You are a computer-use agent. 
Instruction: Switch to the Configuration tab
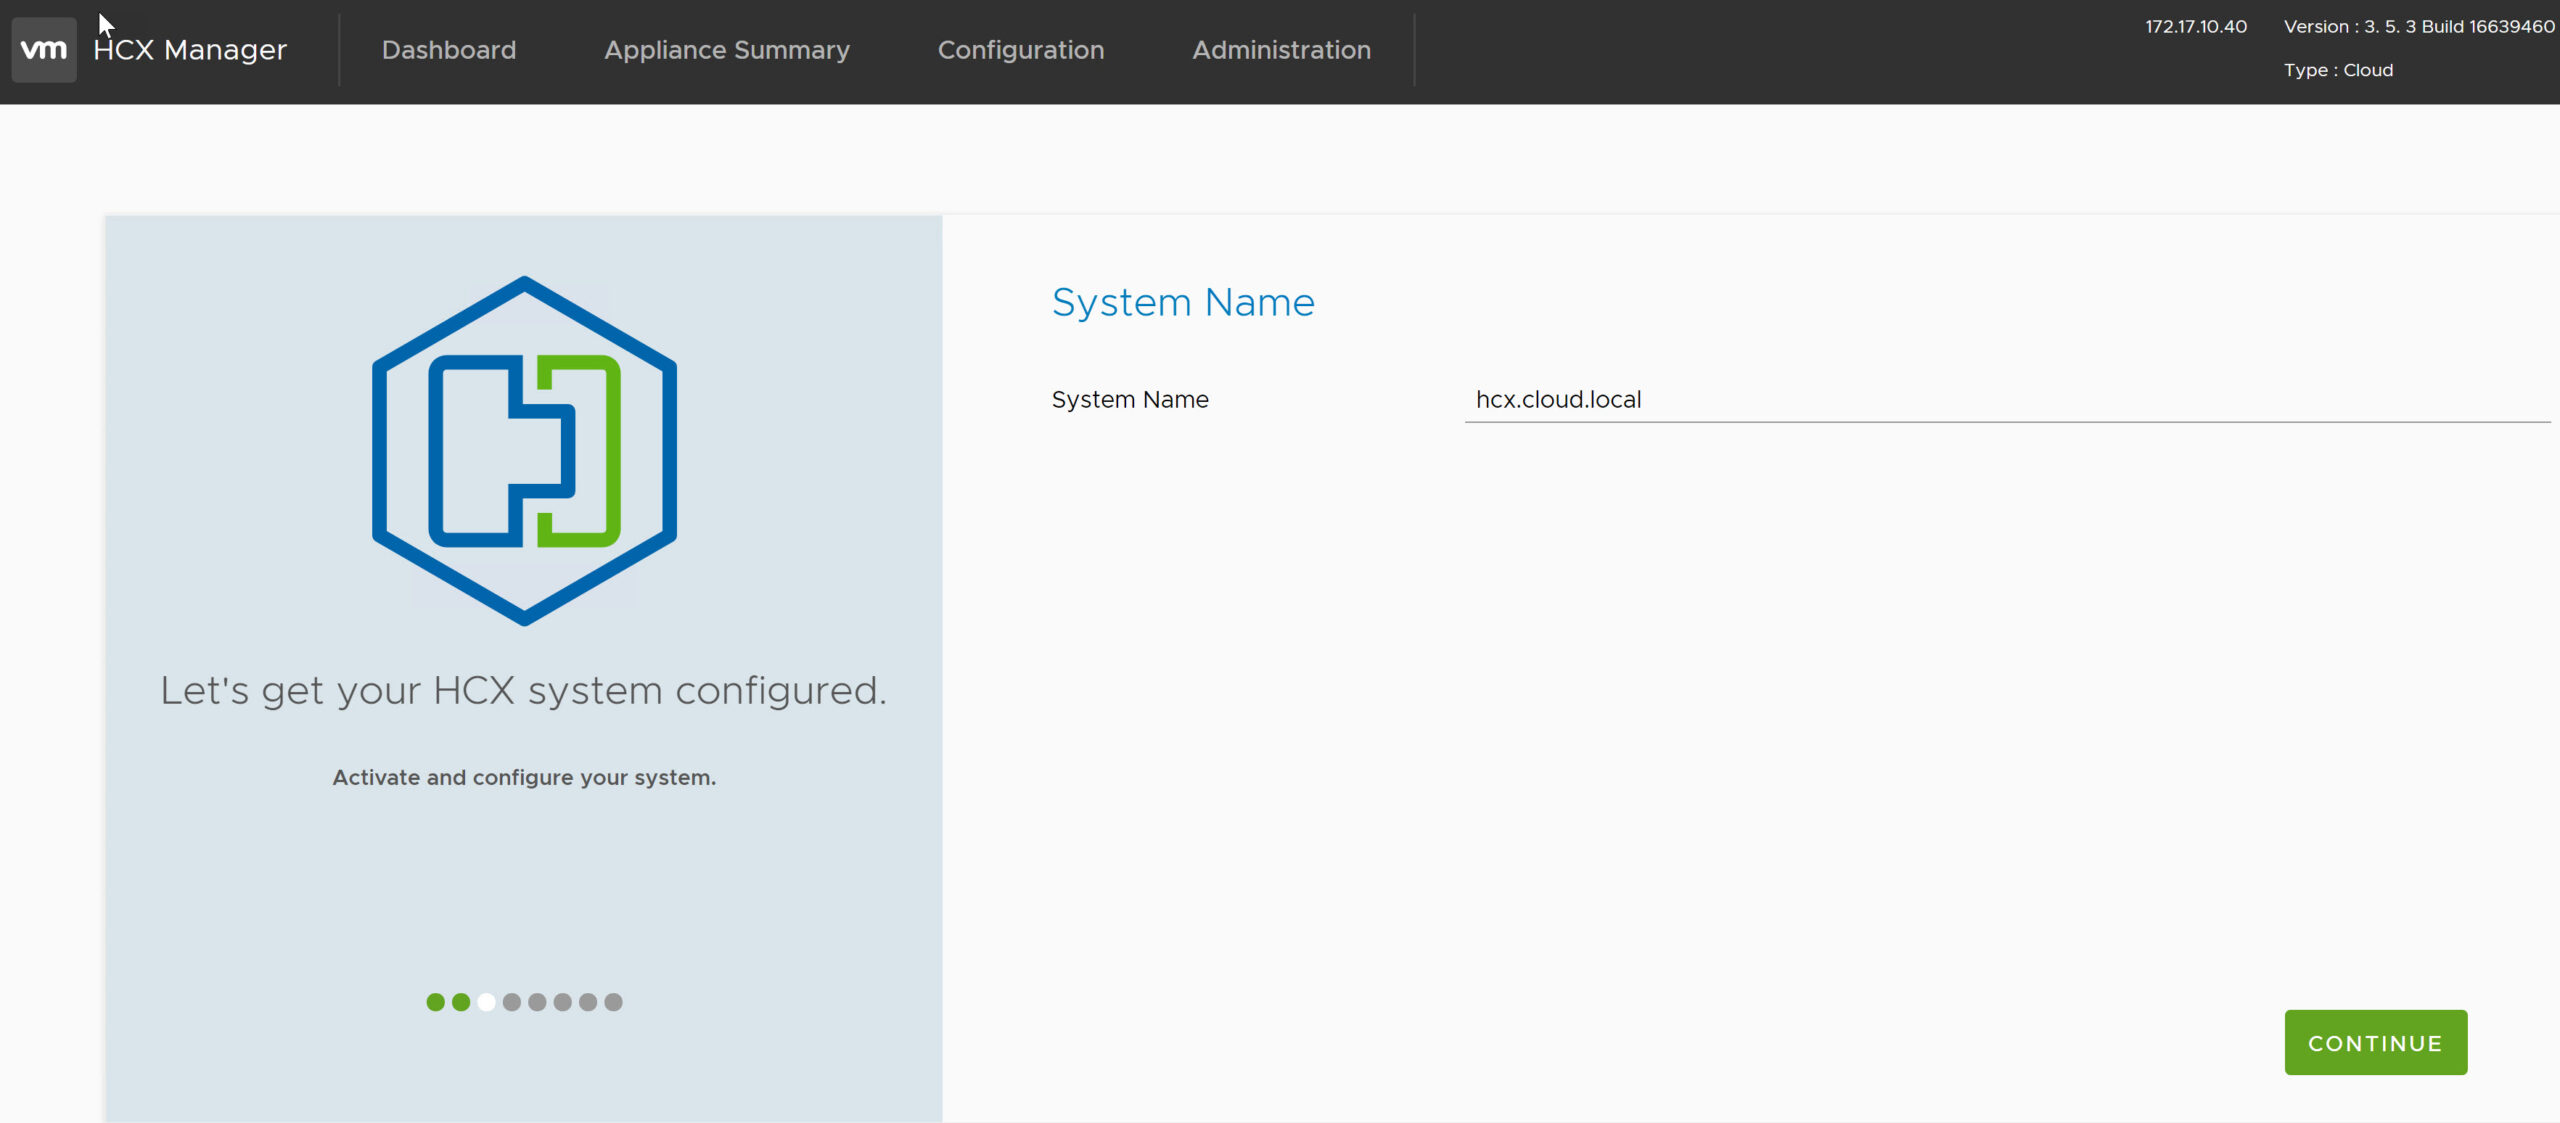point(1021,50)
